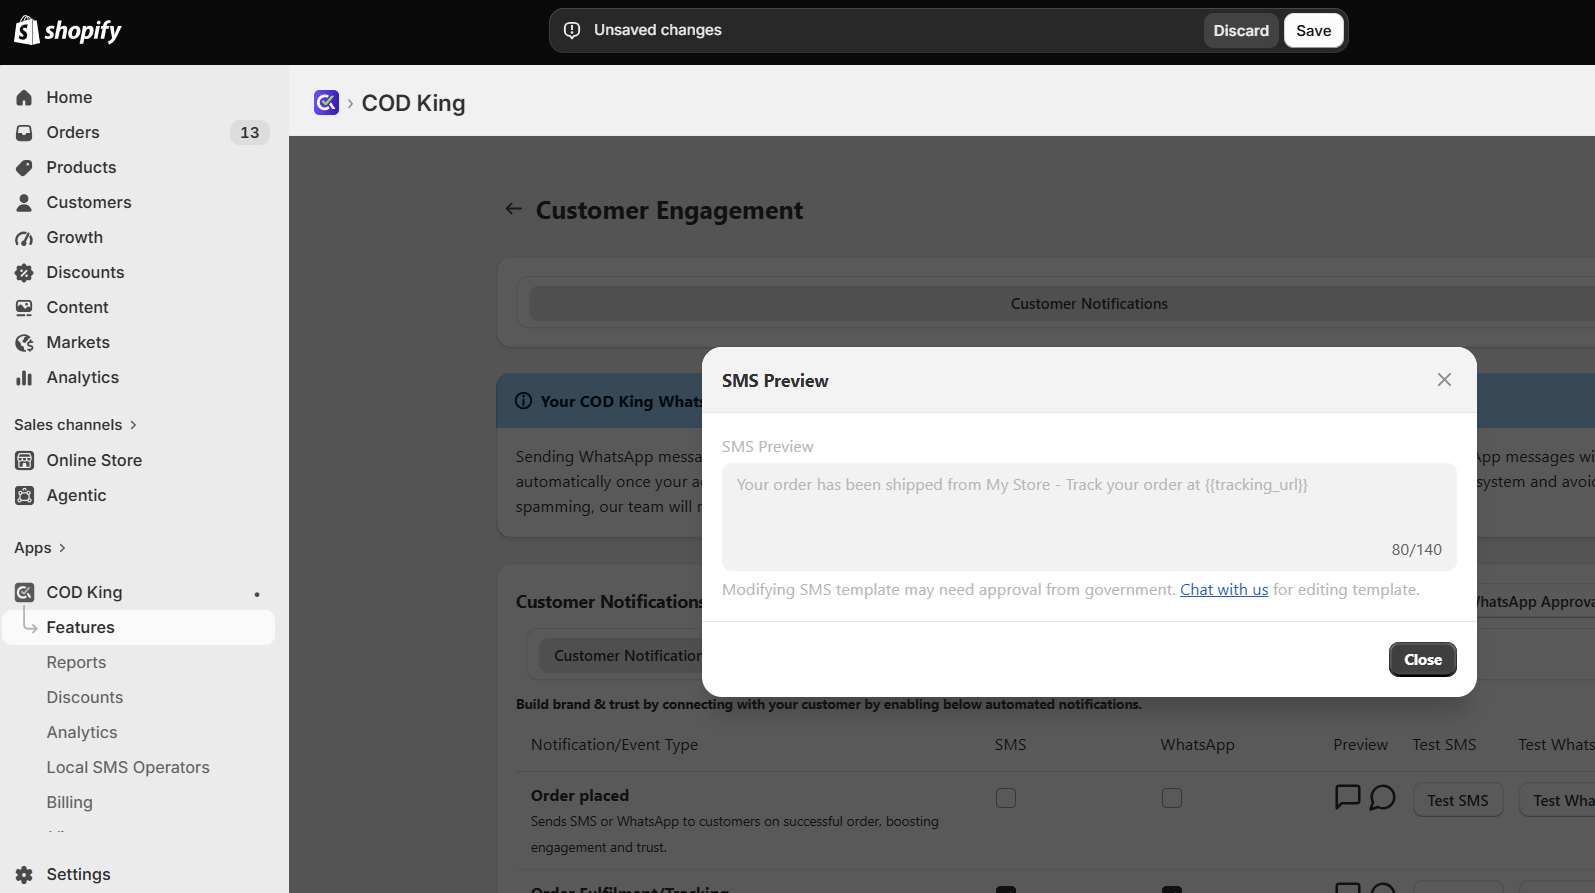
Task: Follow the 'Chat with us' link
Action: pyautogui.click(x=1224, y=590)
